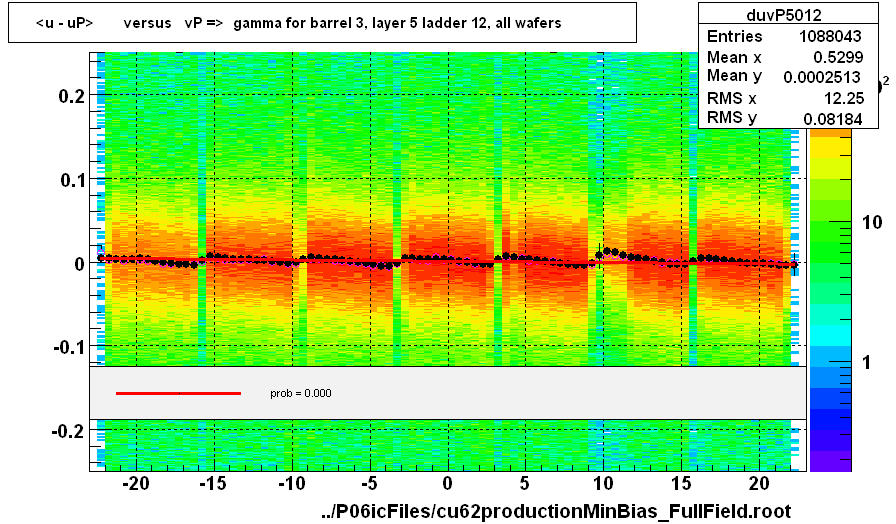Click the 'prob = 0.000' legend label
Image resolution: width=896 pixels, height=524 pixels.
pos(301,393)
